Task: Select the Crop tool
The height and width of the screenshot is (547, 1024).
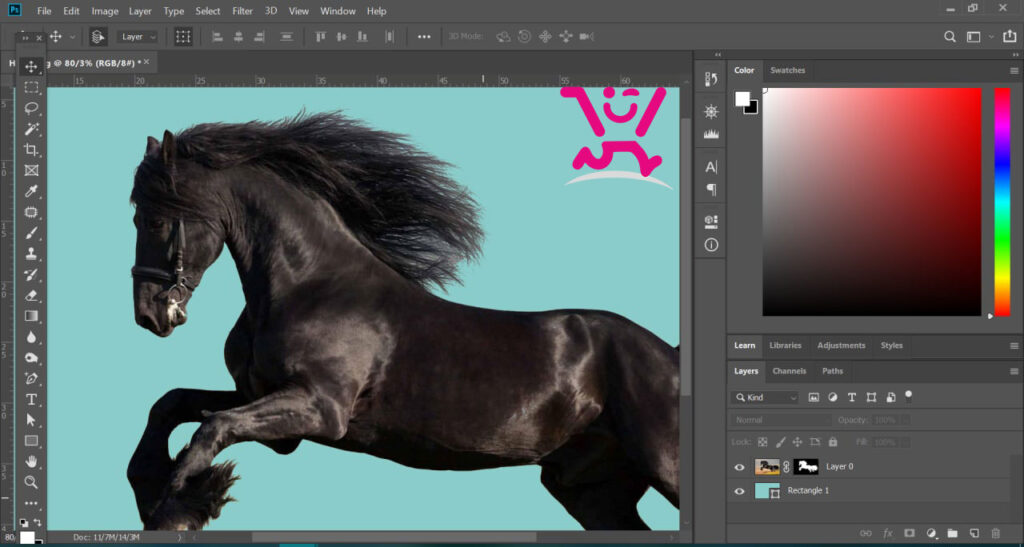Action: tap(31, 150)
